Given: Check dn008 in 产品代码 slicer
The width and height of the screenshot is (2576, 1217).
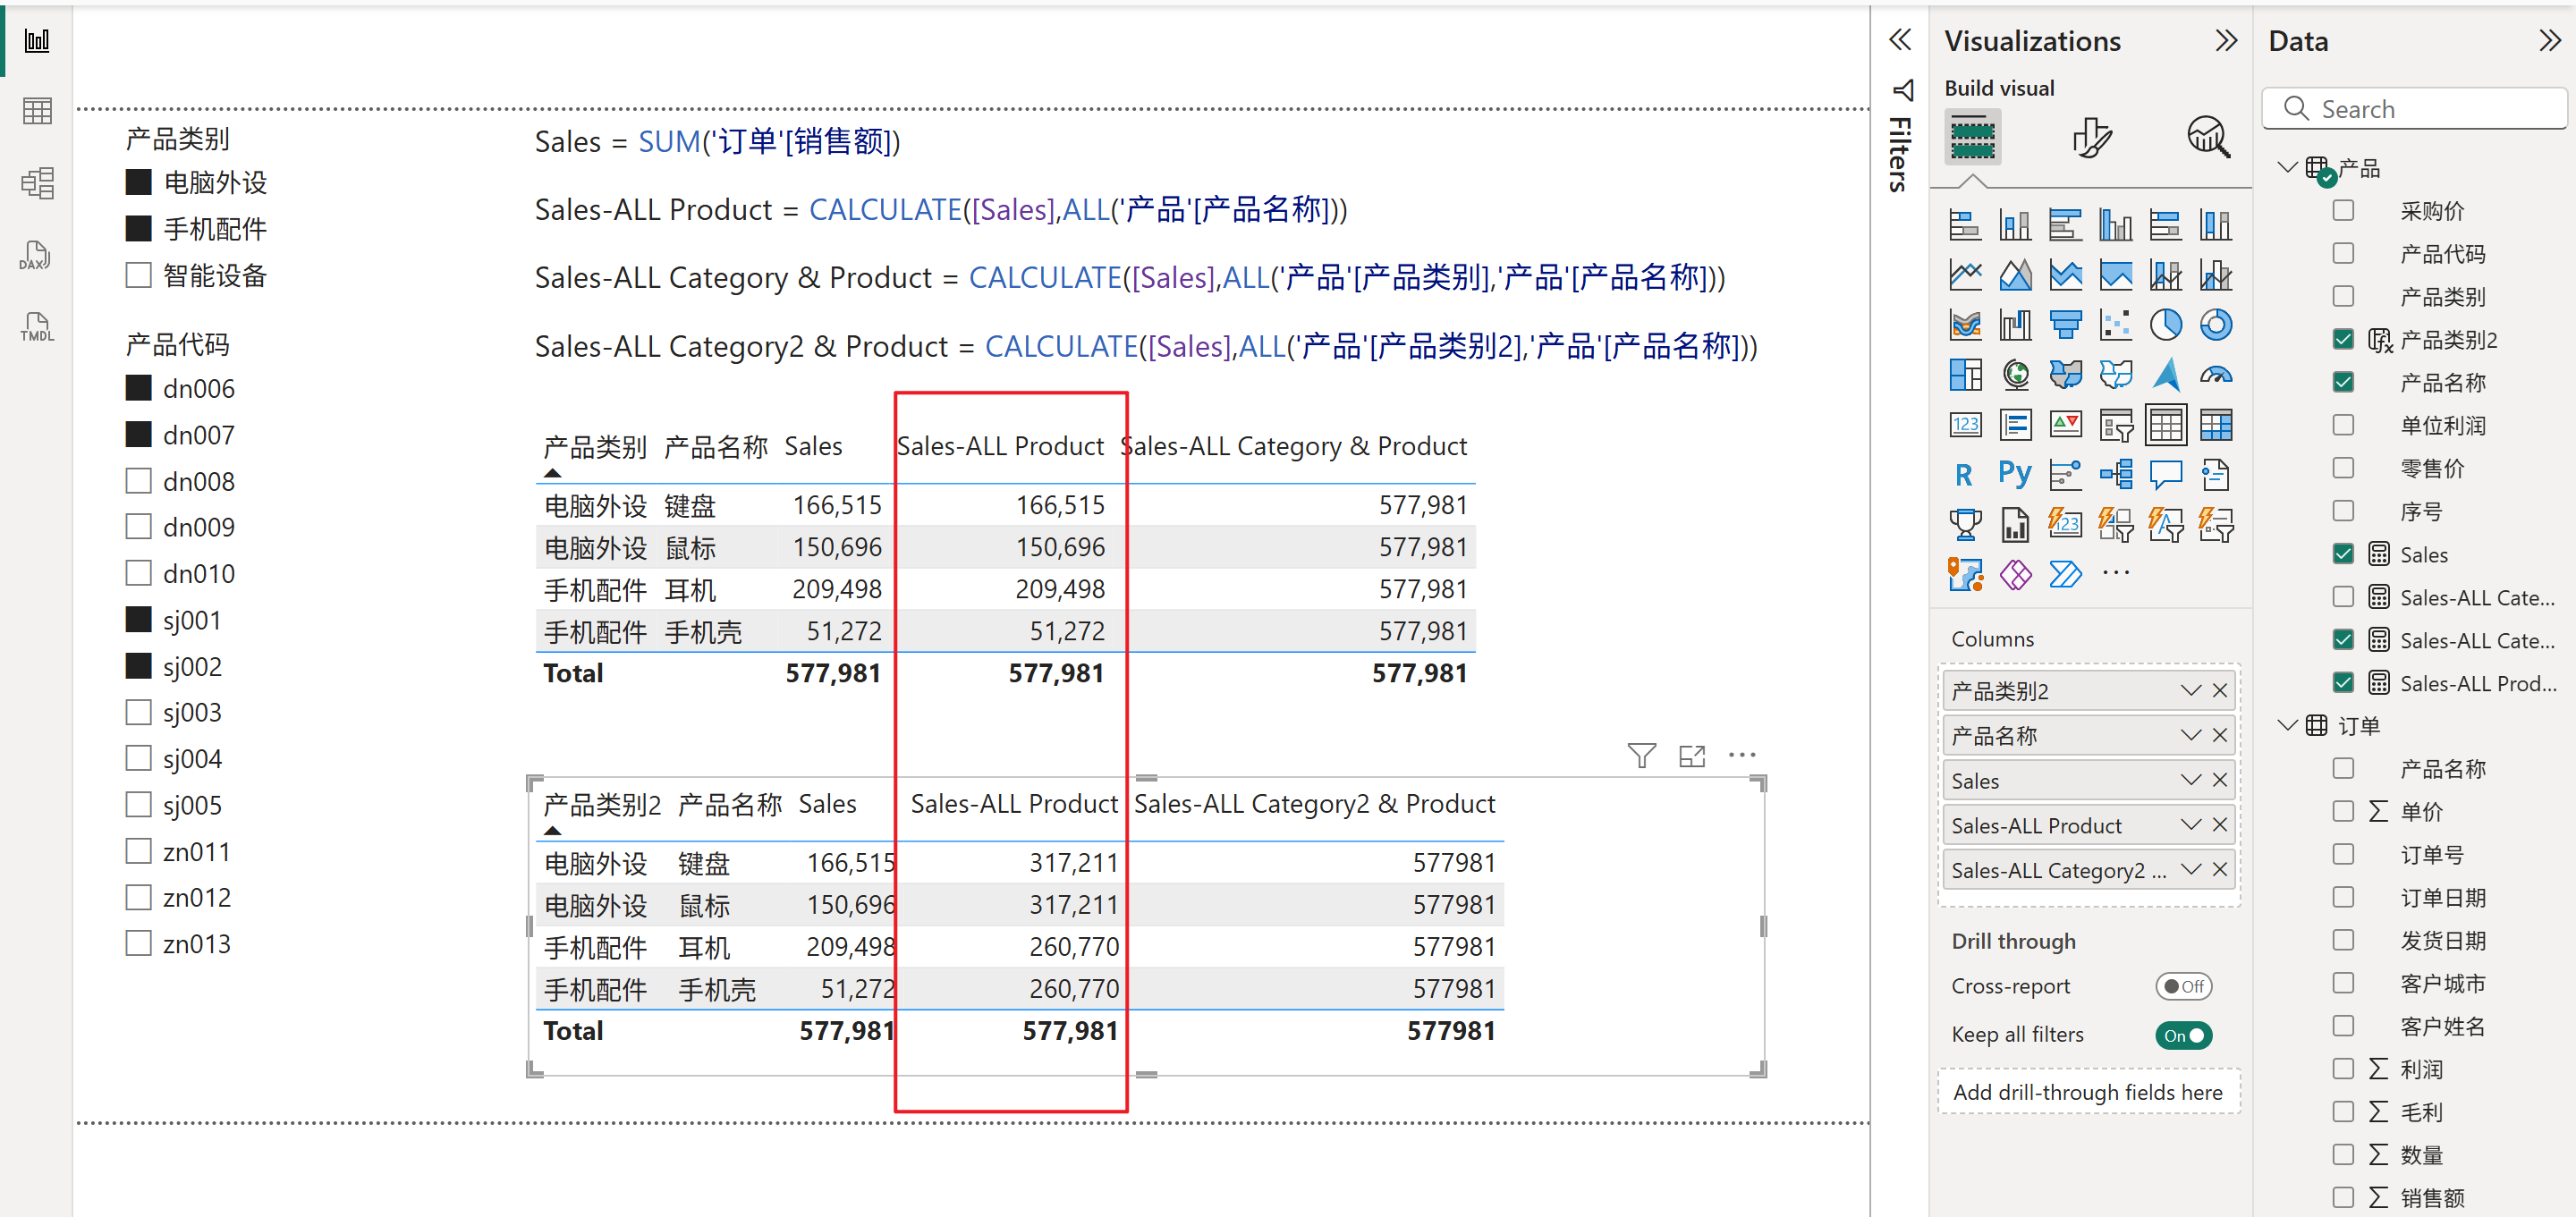Looking at the screenshot, I should coord(138,481).
